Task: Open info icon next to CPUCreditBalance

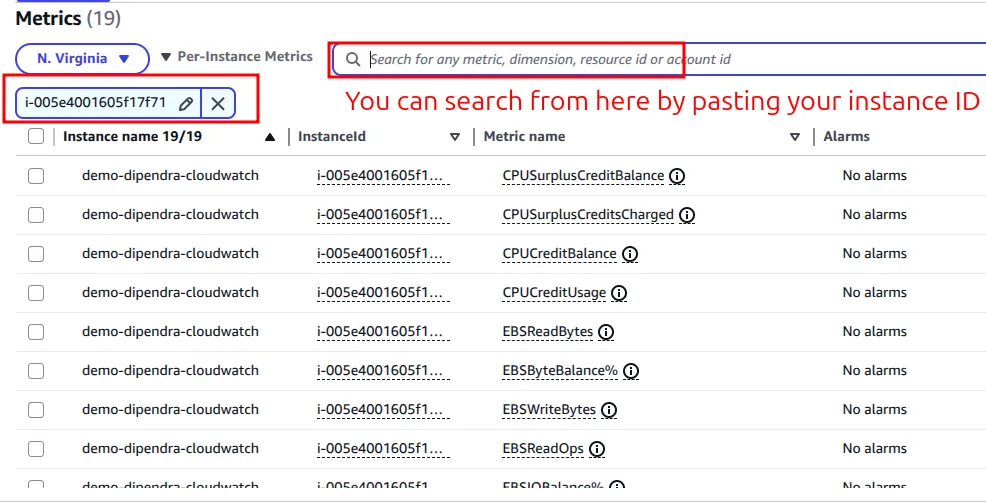Action: (629, 254)
